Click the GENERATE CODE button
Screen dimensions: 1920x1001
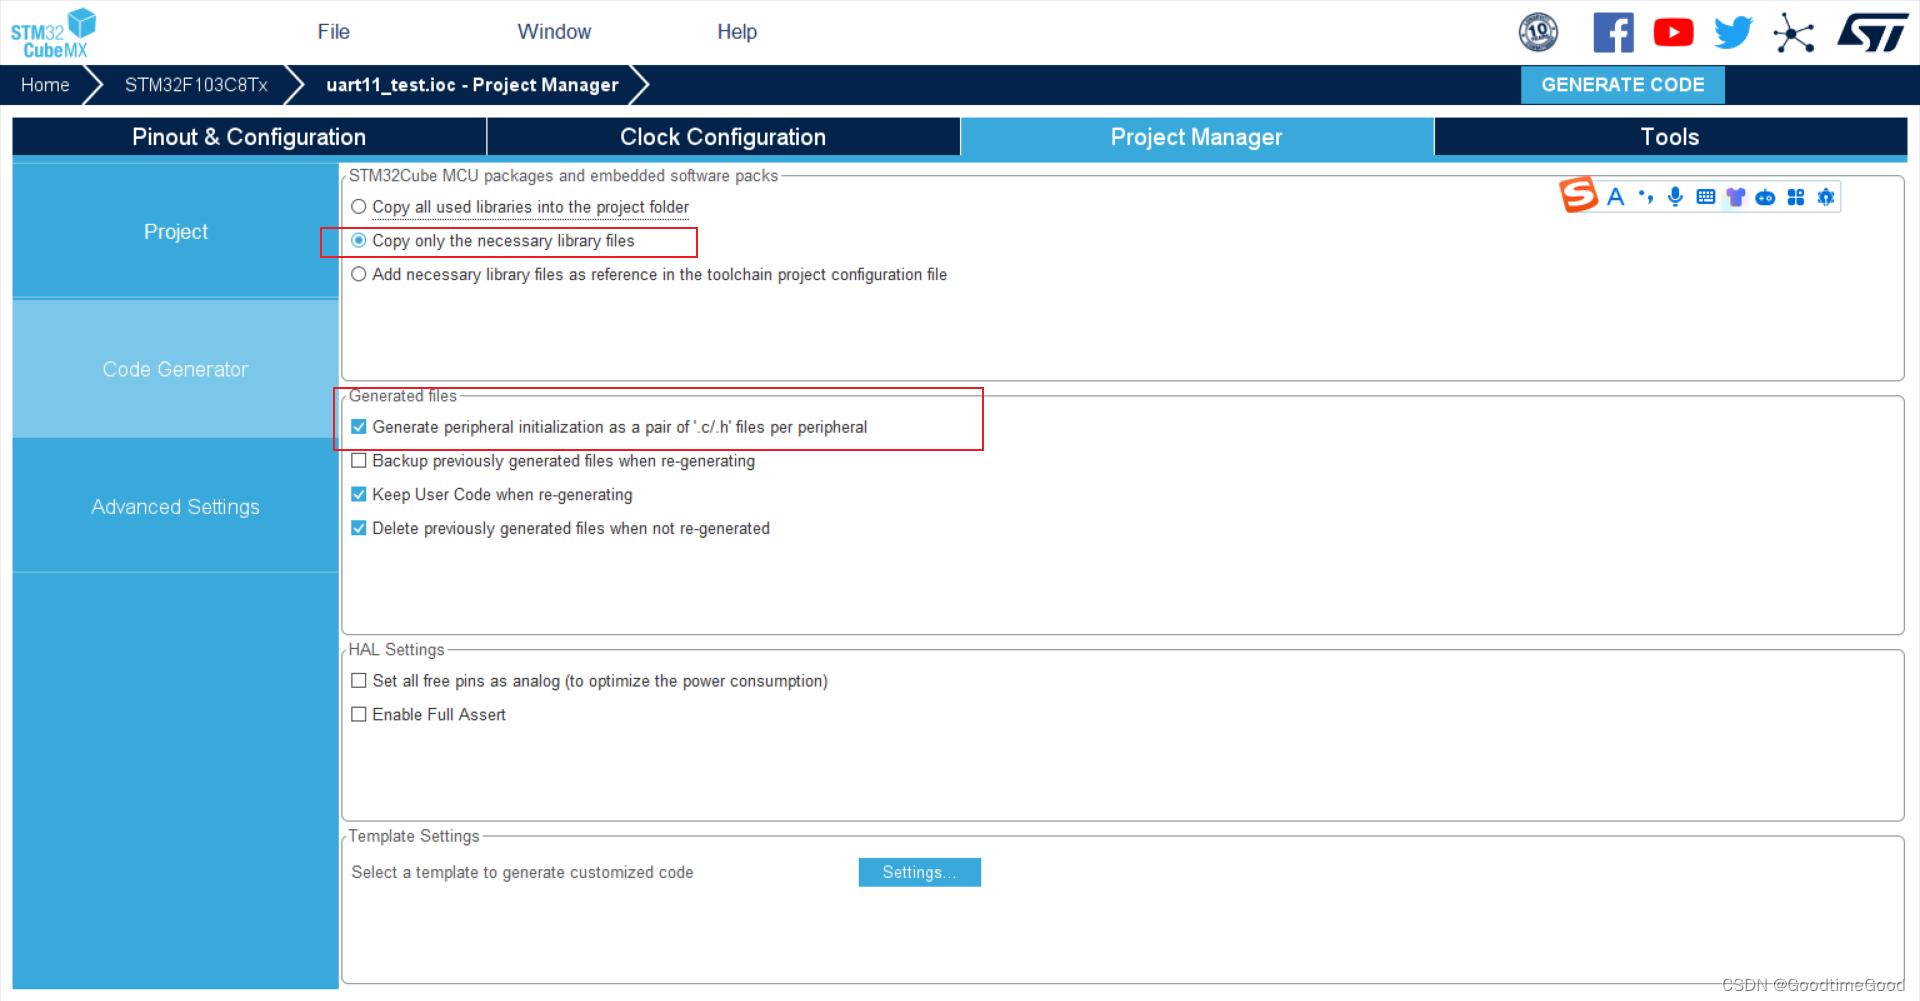[x=1622, y=85]
